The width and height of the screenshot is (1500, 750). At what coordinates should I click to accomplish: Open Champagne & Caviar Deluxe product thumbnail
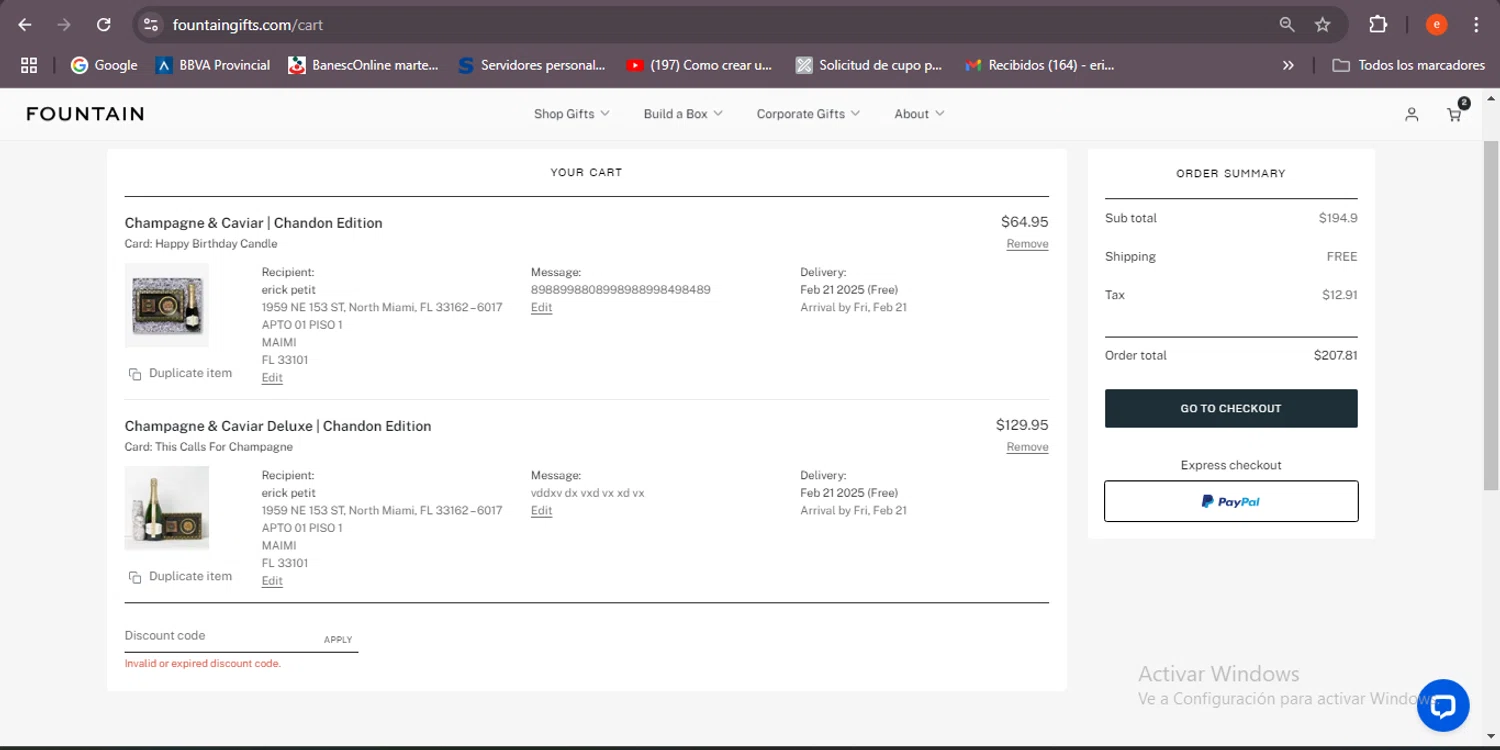[x=167, y=508]
